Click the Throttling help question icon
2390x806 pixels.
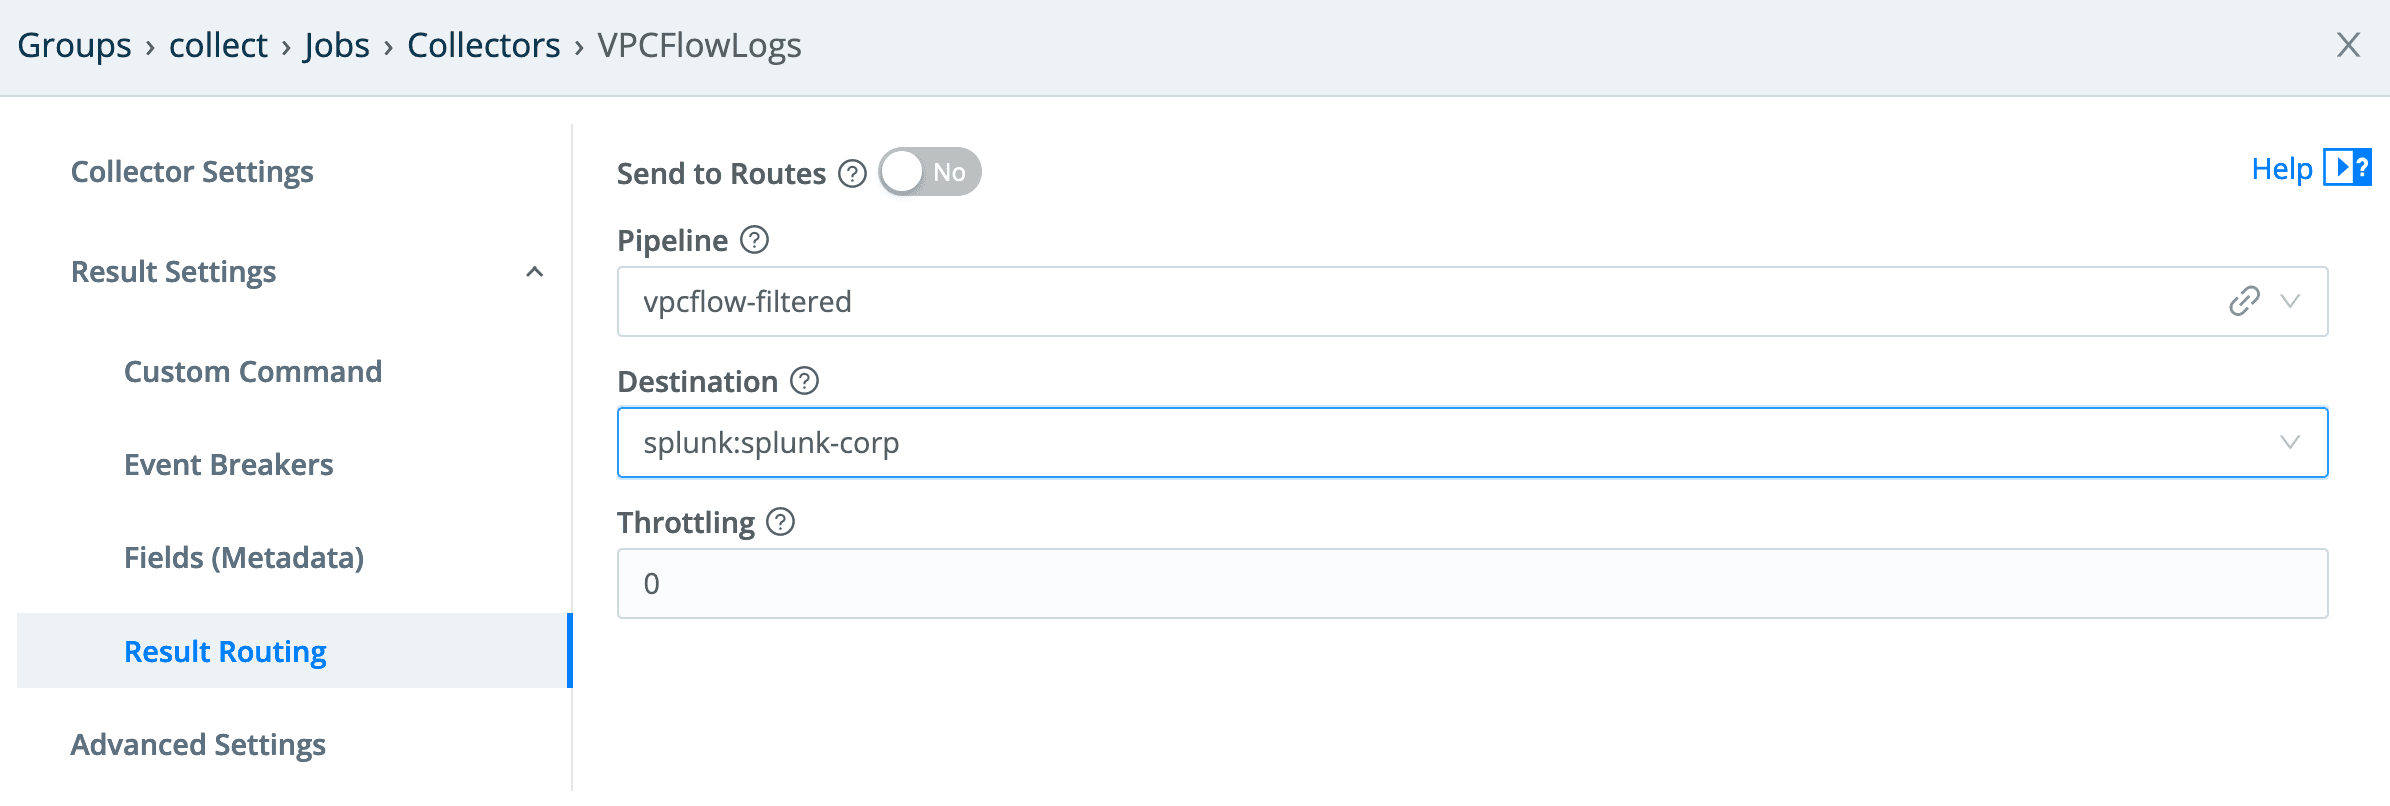780,522
